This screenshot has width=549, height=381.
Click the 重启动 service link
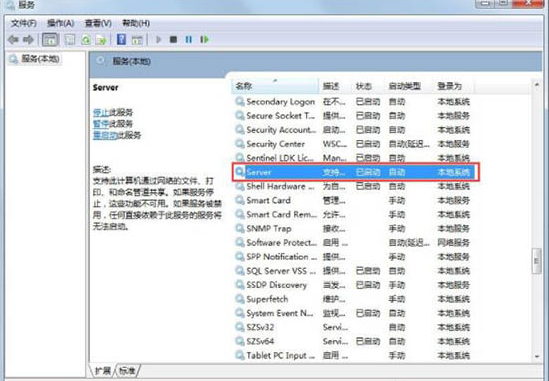105,135
